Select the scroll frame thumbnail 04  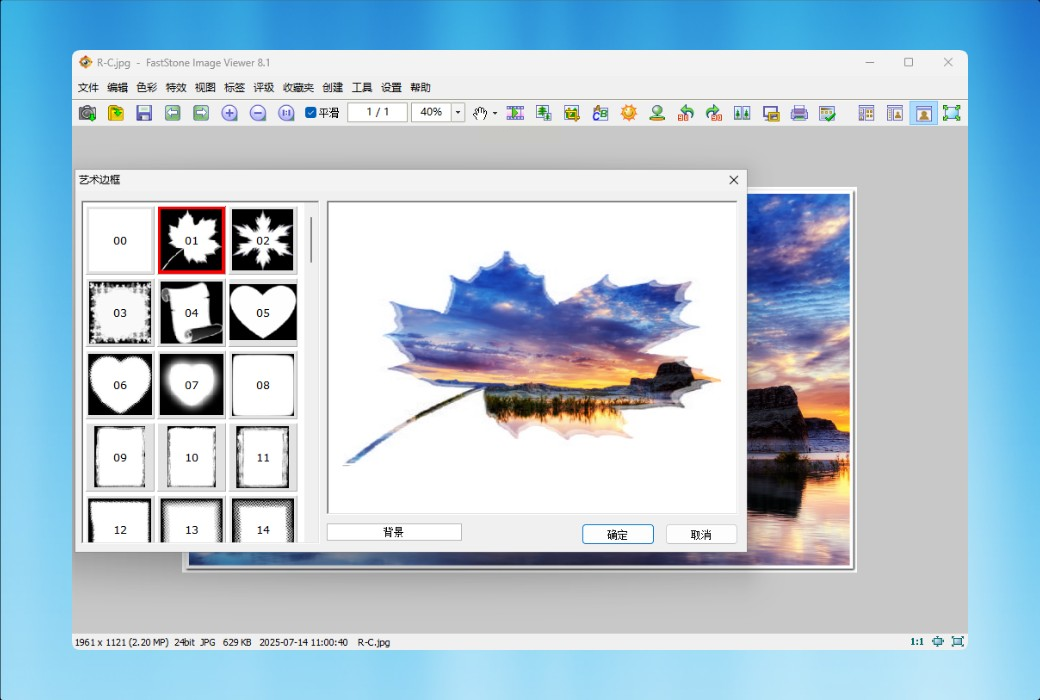click(x=191, y=313)
